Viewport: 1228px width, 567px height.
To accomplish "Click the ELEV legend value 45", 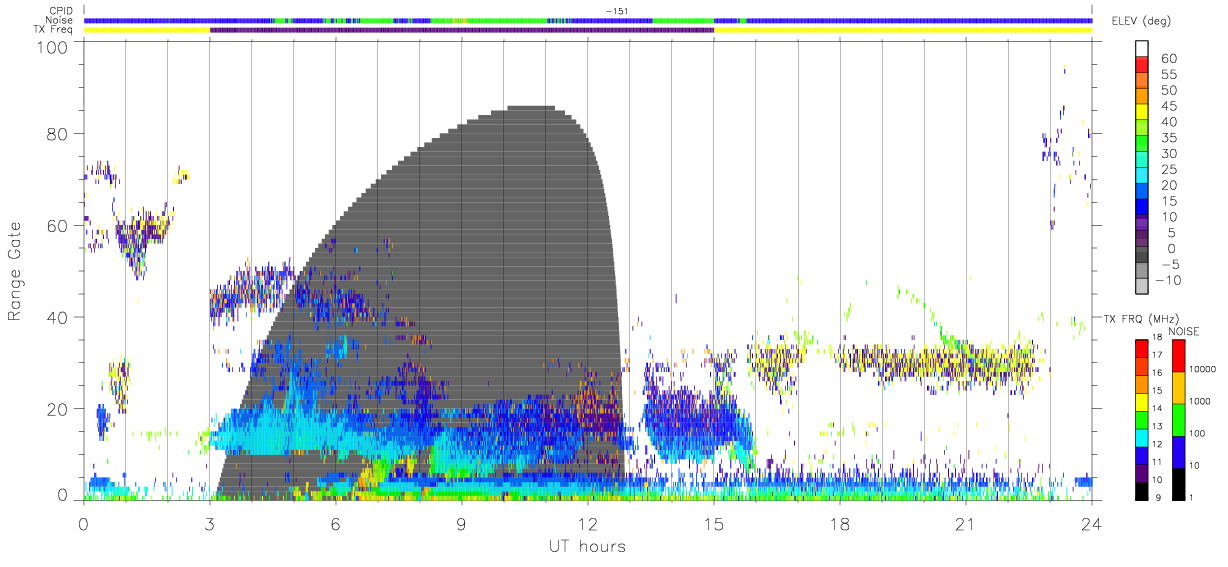I will (x=1167, y=107).
